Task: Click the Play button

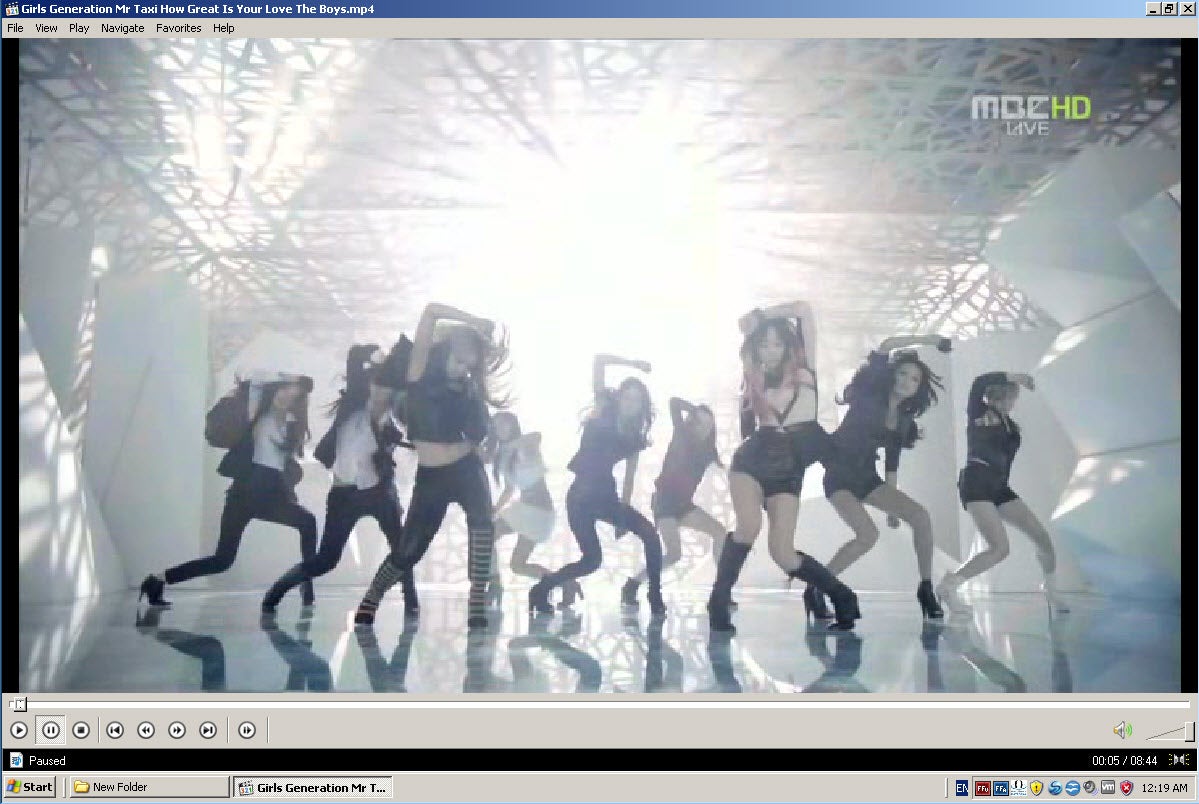Action: coord(19,730)
